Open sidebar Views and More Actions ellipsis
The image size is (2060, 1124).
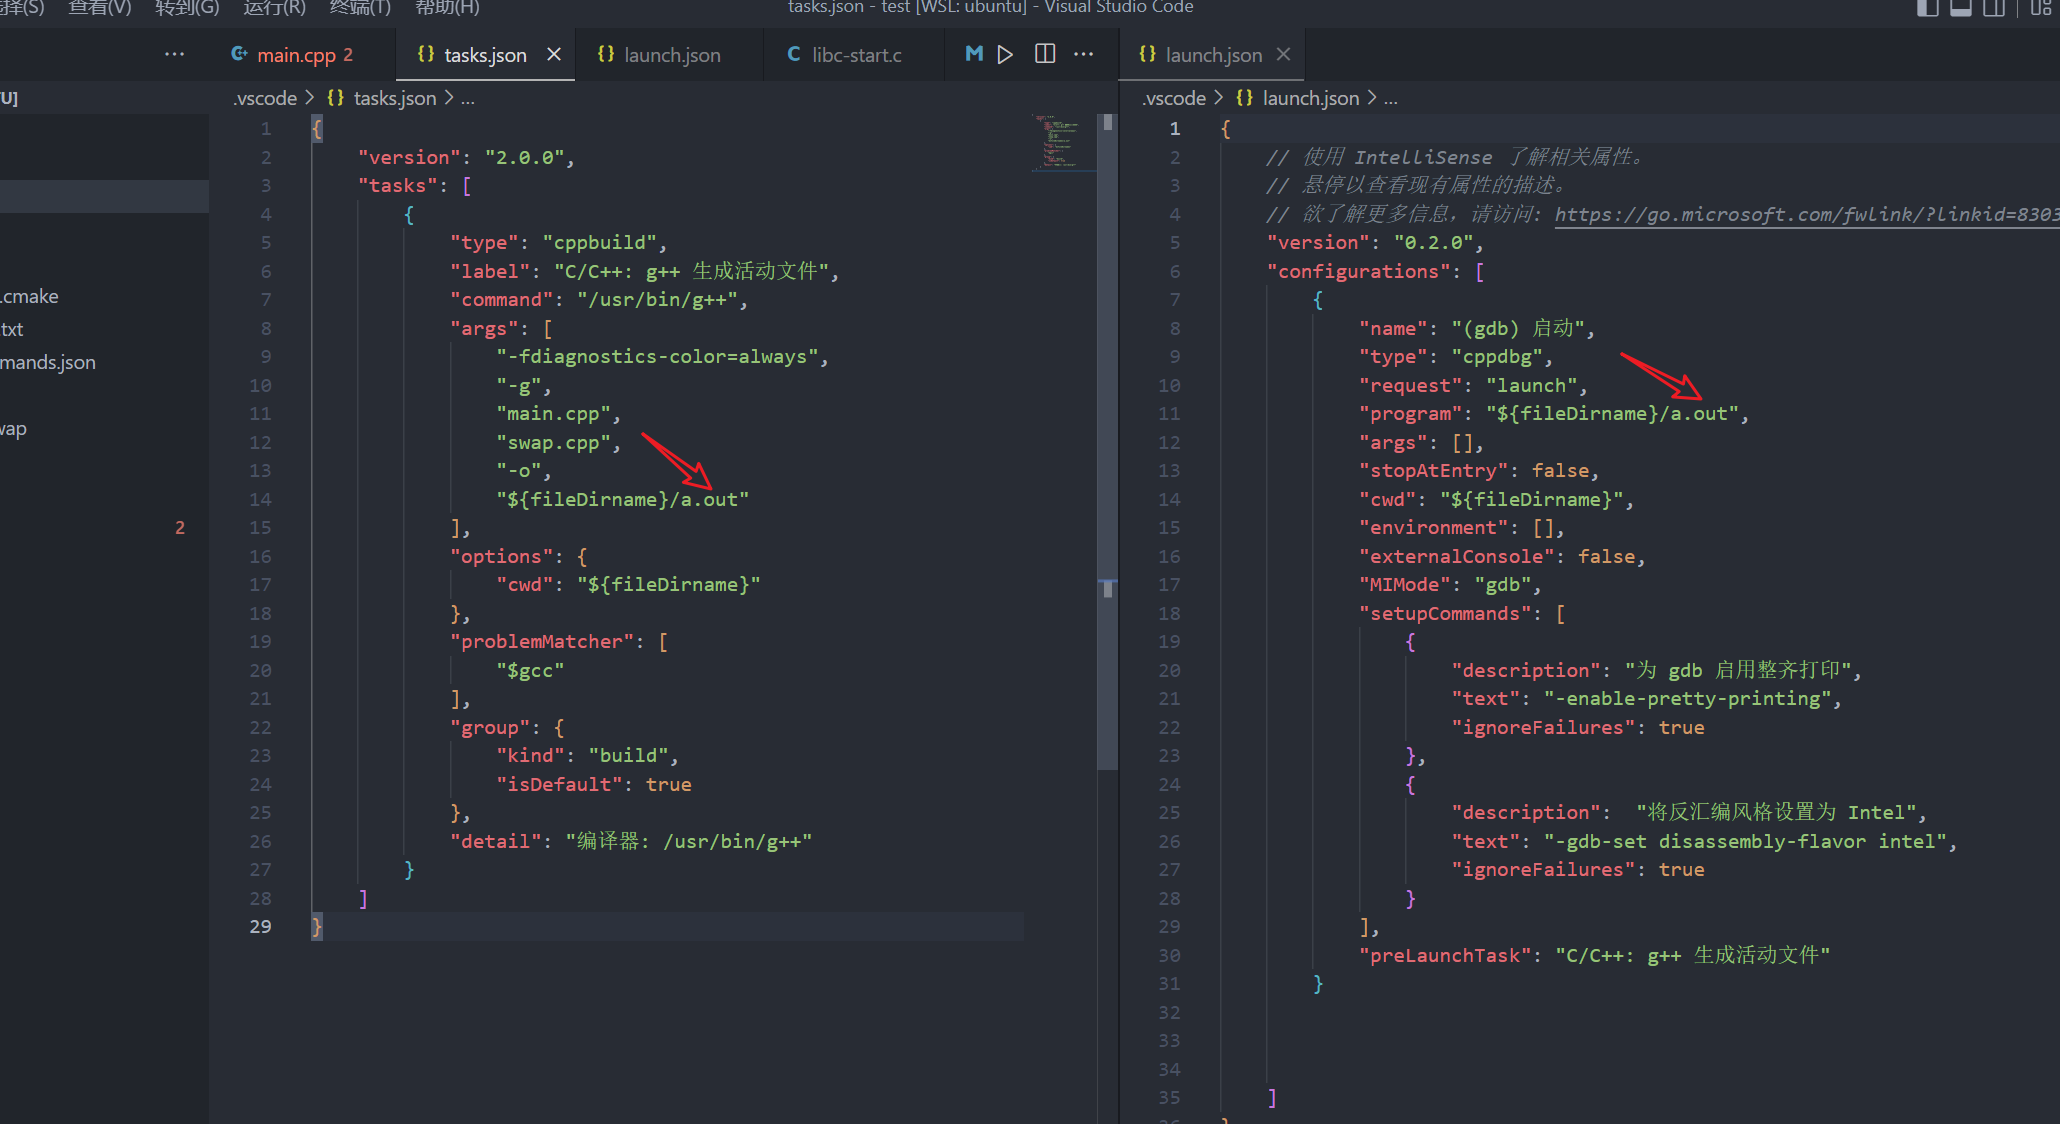point(174,54)
